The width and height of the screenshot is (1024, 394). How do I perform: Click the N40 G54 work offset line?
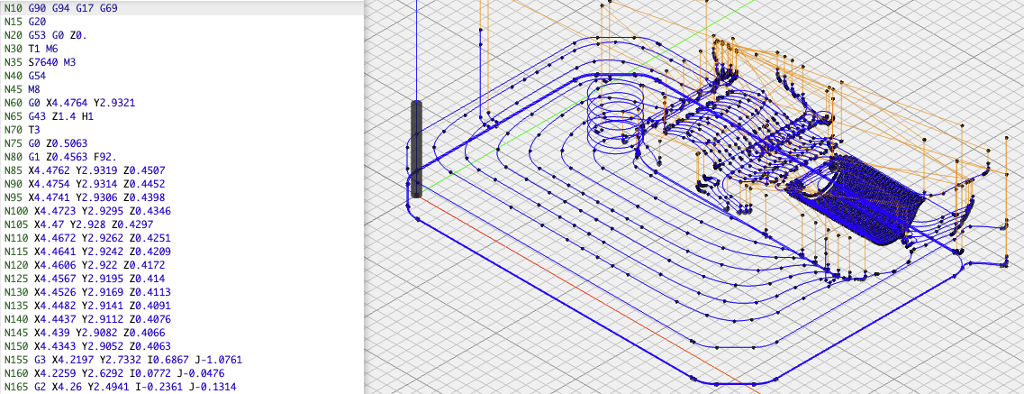(182, 76)
